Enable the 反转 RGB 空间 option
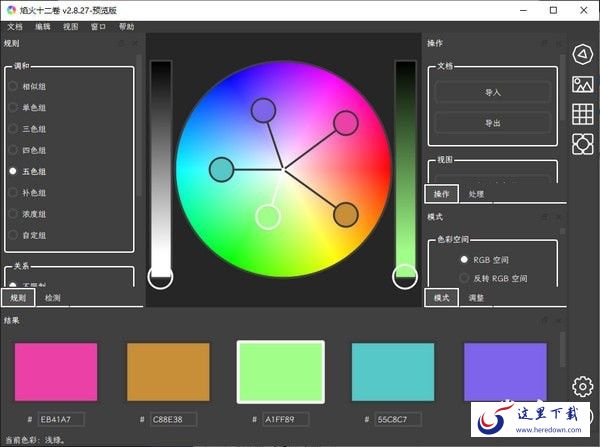 tap(464, 278)
